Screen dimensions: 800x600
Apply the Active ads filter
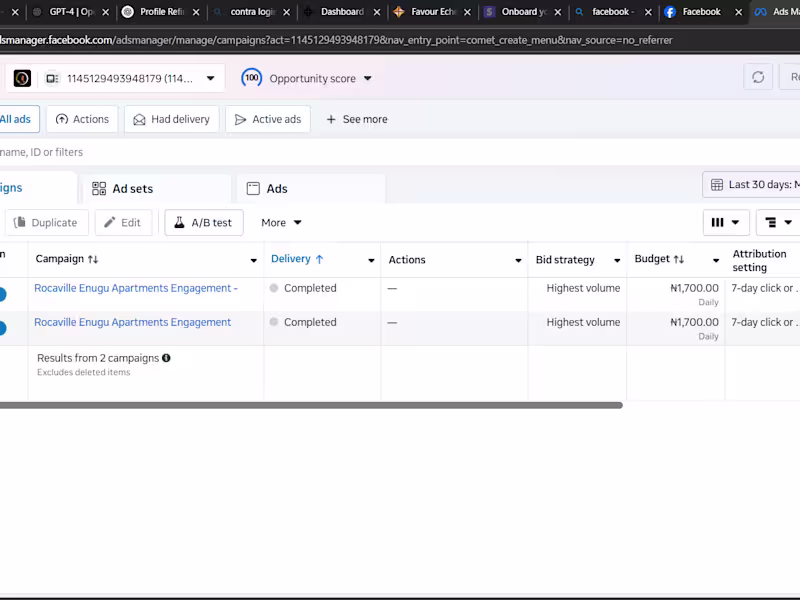point(268,119)
